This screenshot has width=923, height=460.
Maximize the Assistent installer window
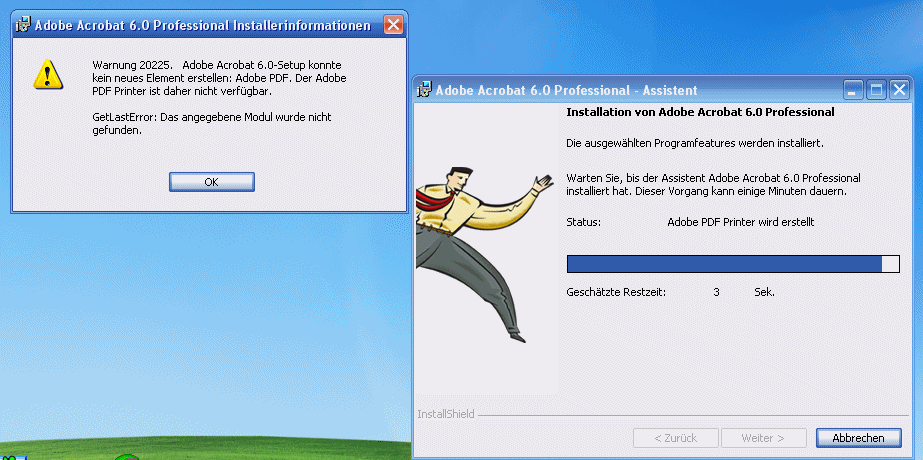pos(876,90)
